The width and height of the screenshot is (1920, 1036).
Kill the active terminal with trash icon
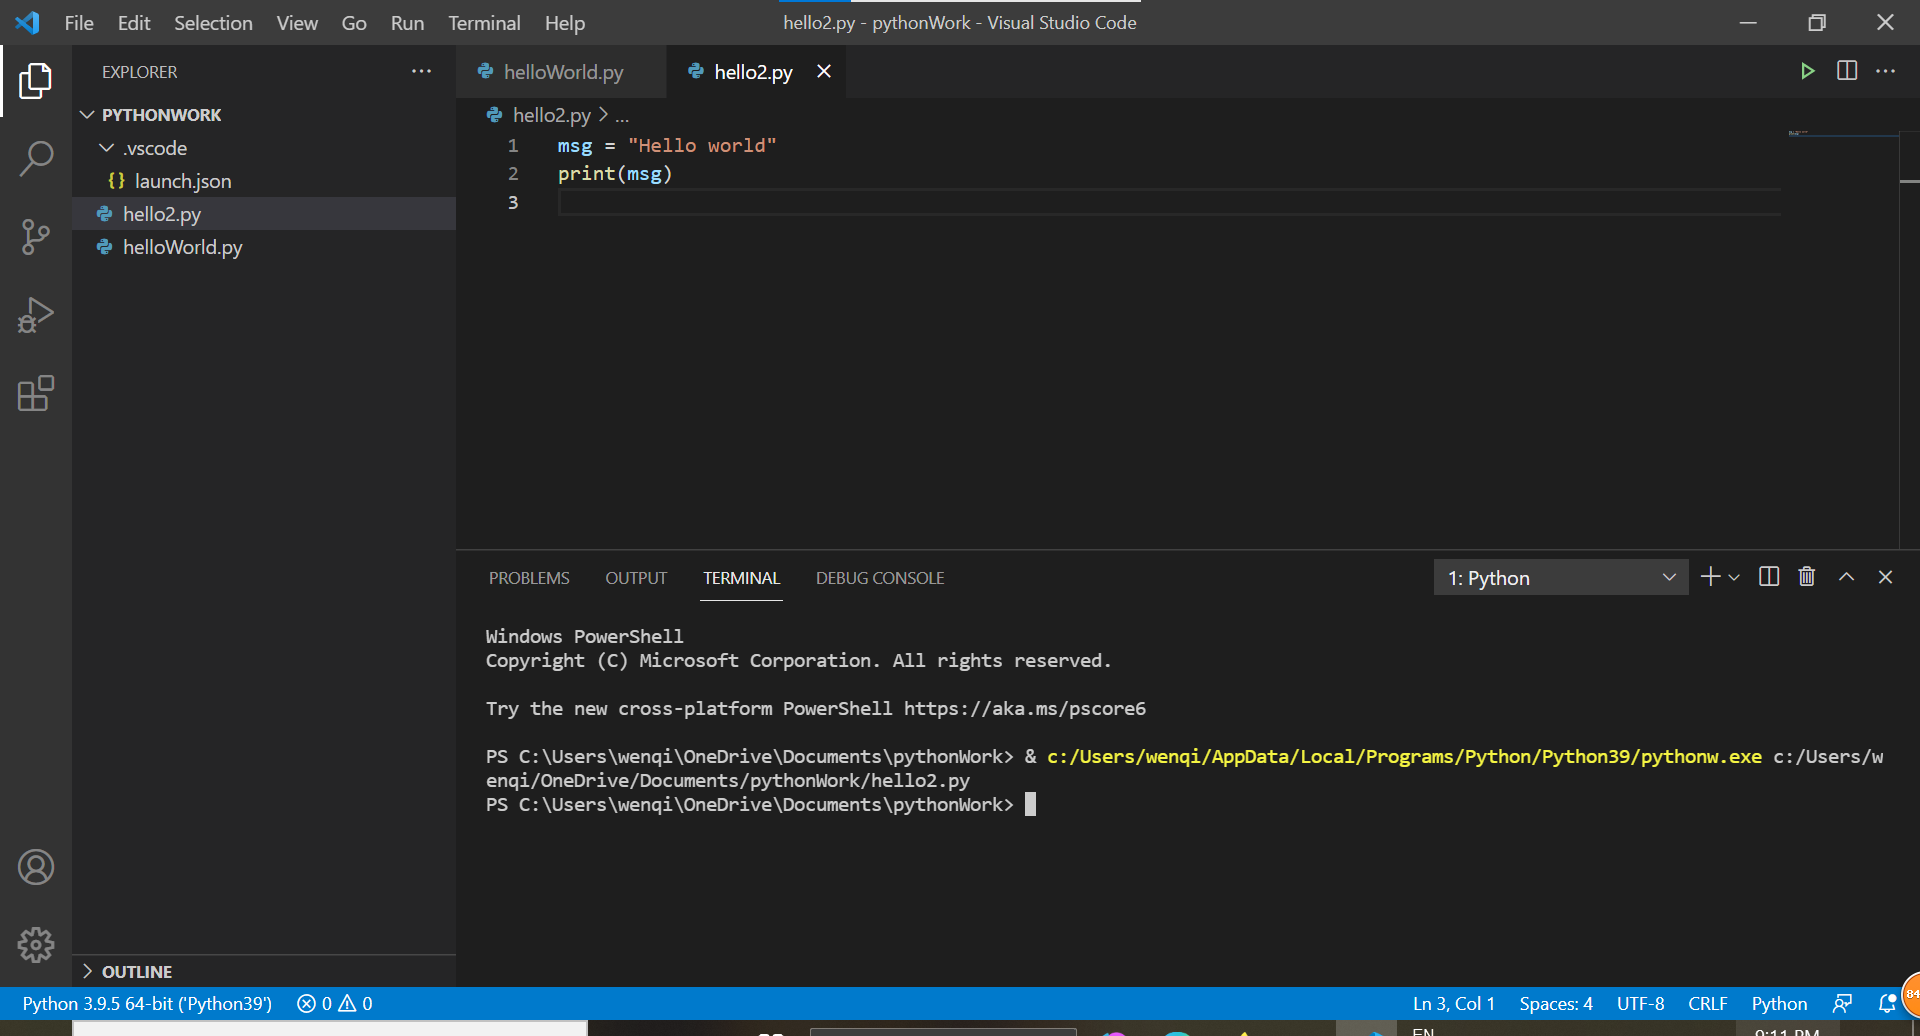click(x=1806, y=576)
